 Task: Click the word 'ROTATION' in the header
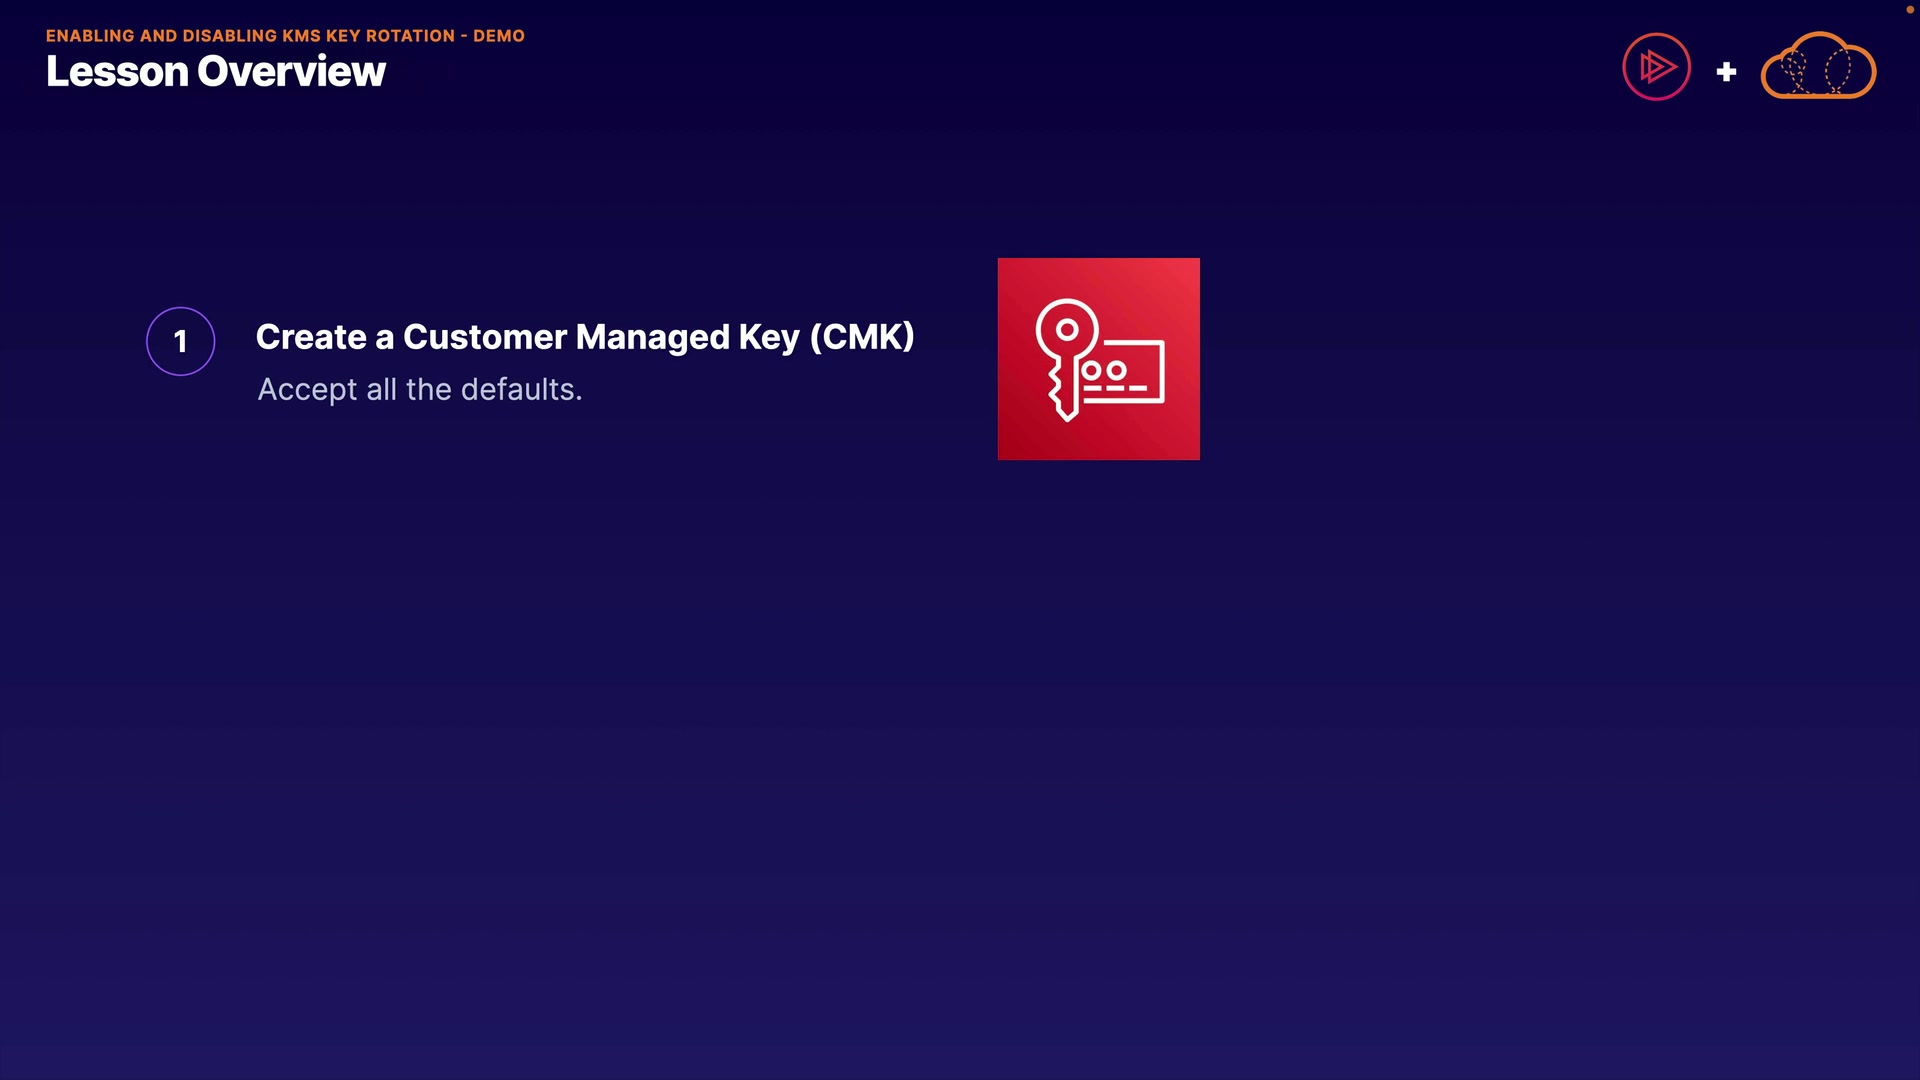tap(410, 36)
